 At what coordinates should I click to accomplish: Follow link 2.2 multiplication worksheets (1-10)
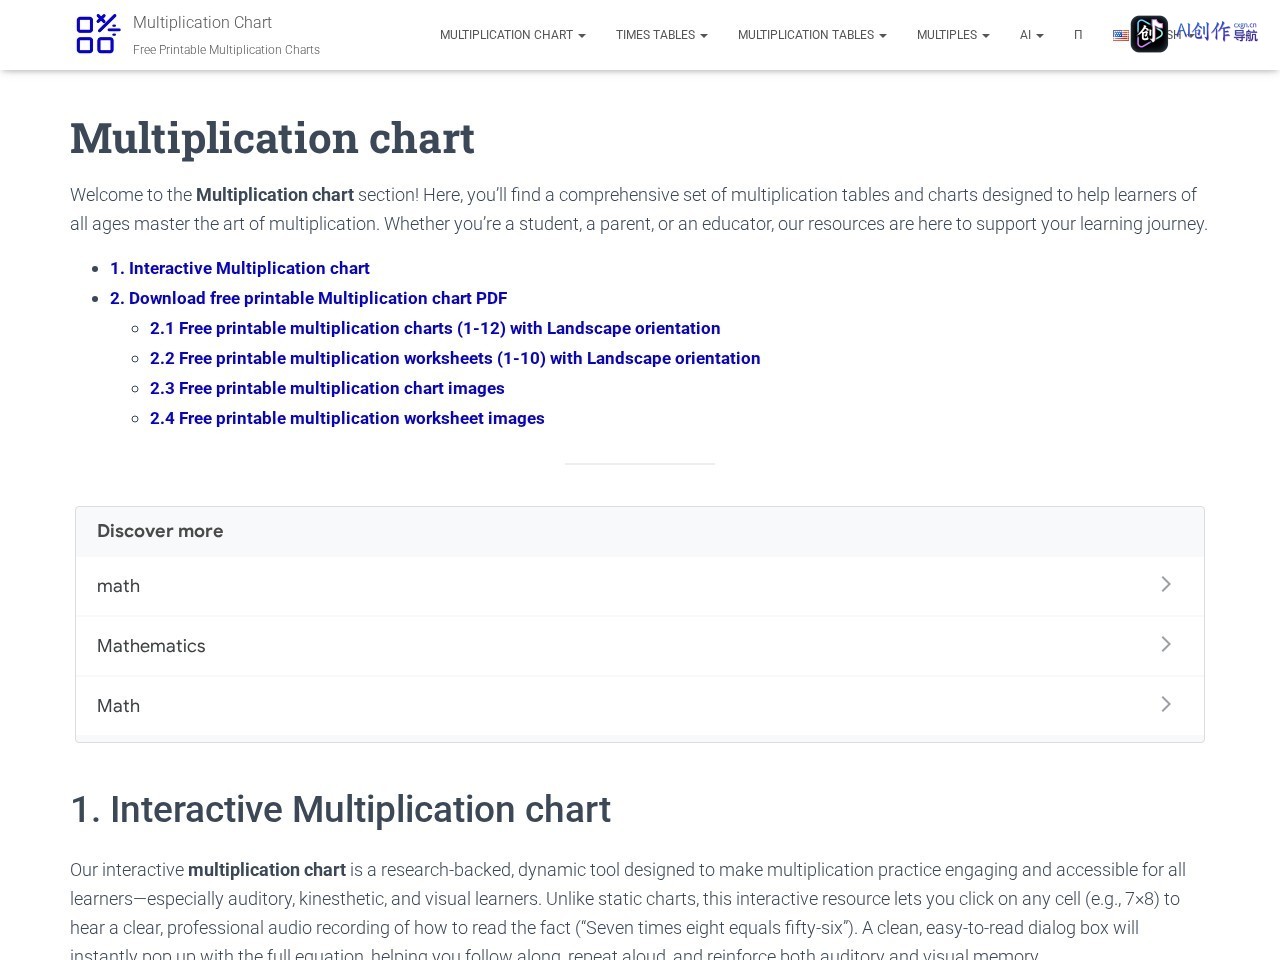[455, 358]
